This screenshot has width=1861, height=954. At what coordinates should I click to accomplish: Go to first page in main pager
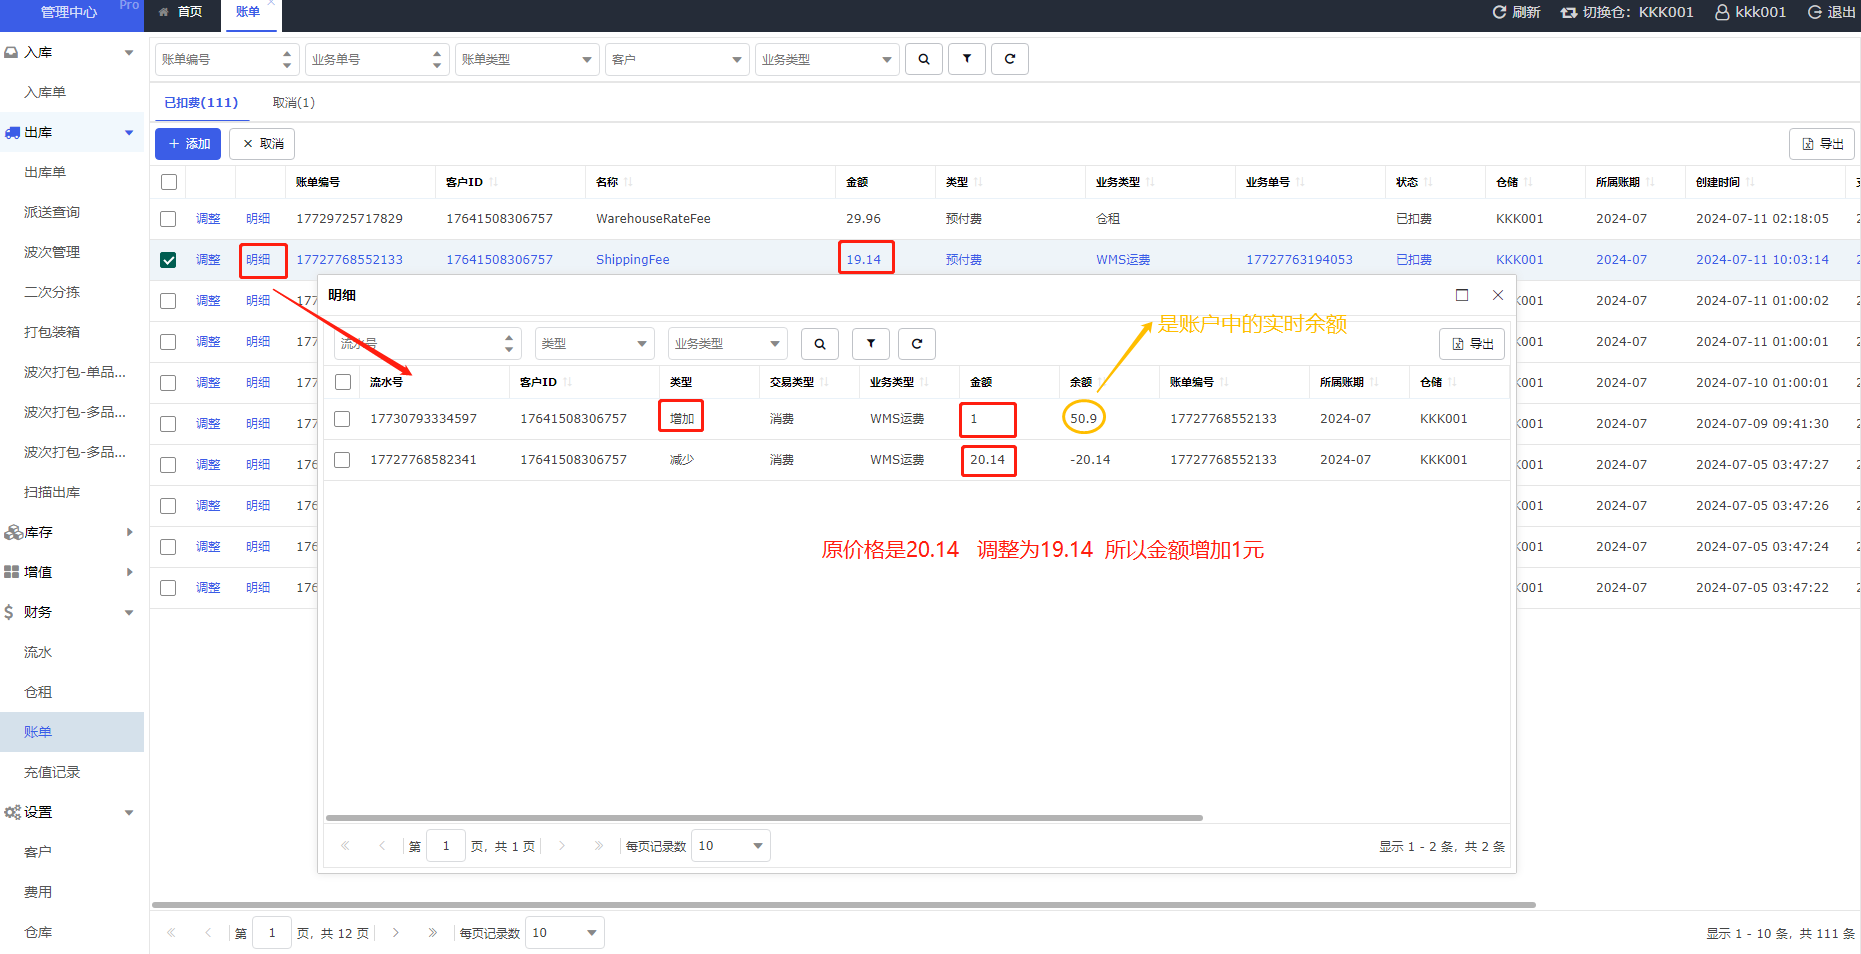coord(171,933)
